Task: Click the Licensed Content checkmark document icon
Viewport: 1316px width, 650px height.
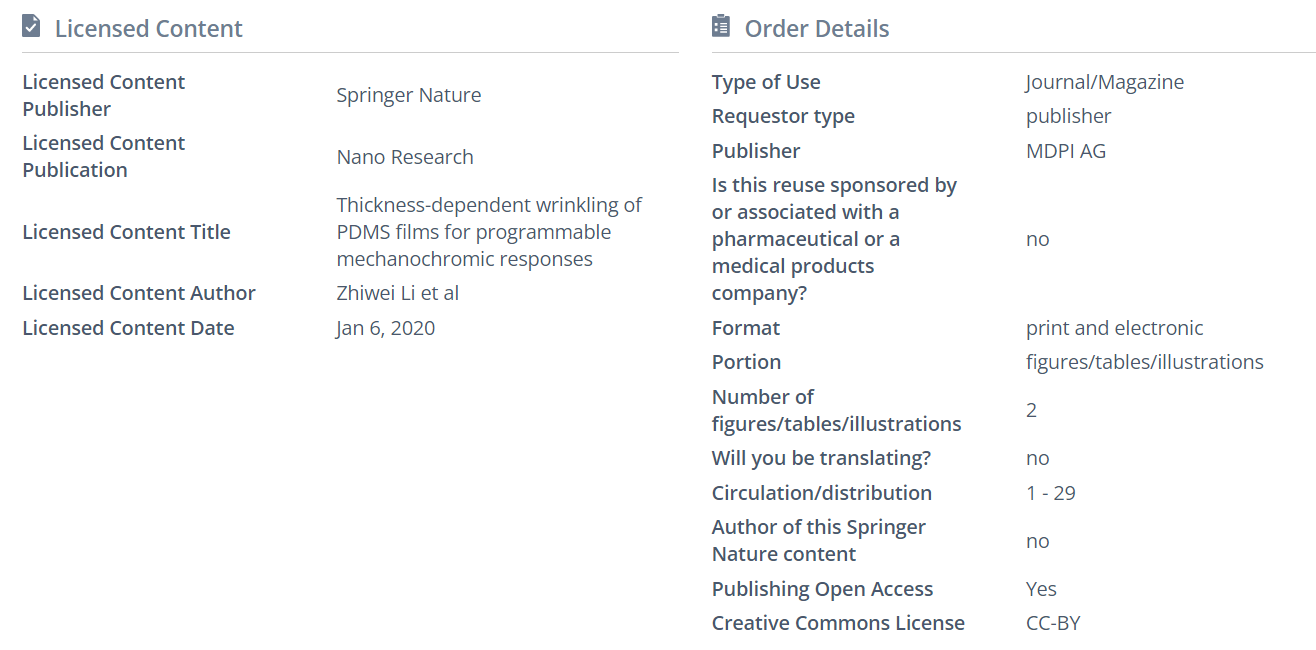Action: coord(31,27)
